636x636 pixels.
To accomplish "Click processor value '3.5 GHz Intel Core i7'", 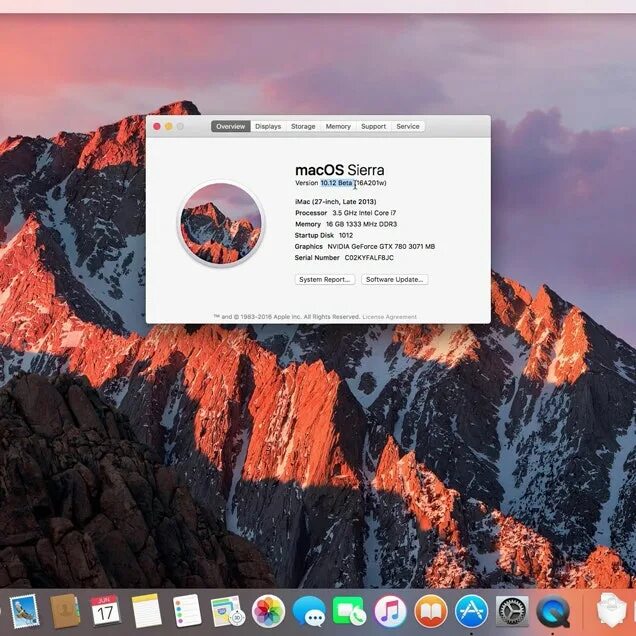I will click(364, 213).
